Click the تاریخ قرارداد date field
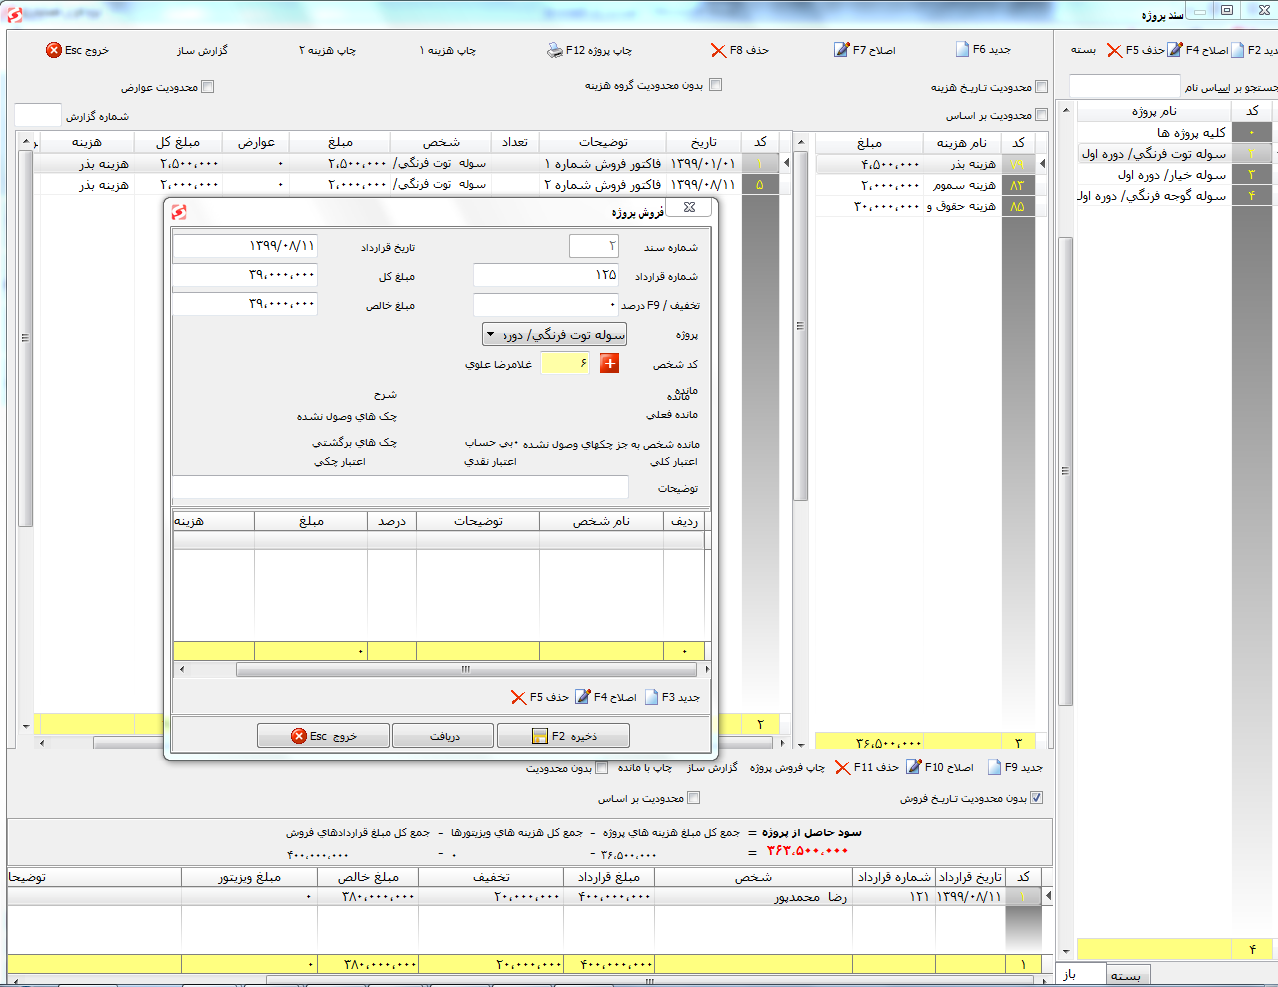Viewport: 1278px width, 987px height. tap(245, 246)
